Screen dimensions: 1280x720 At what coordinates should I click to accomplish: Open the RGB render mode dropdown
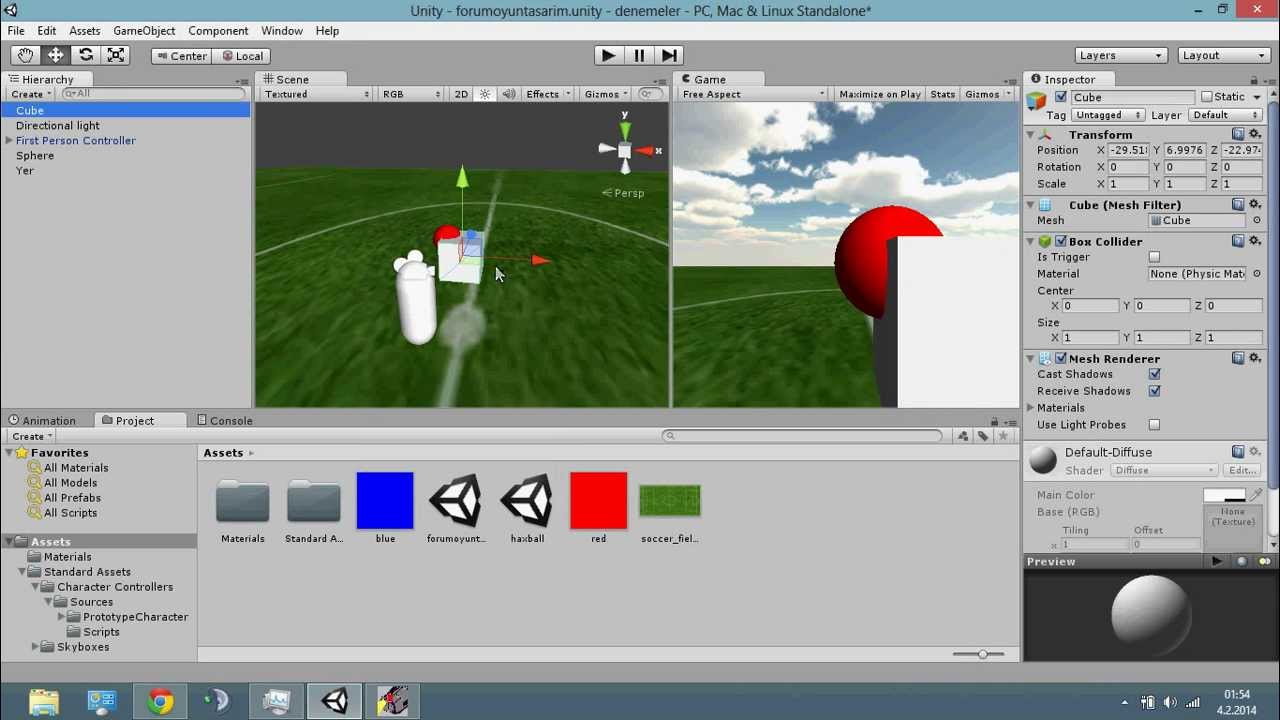click(x=411, y=94)
